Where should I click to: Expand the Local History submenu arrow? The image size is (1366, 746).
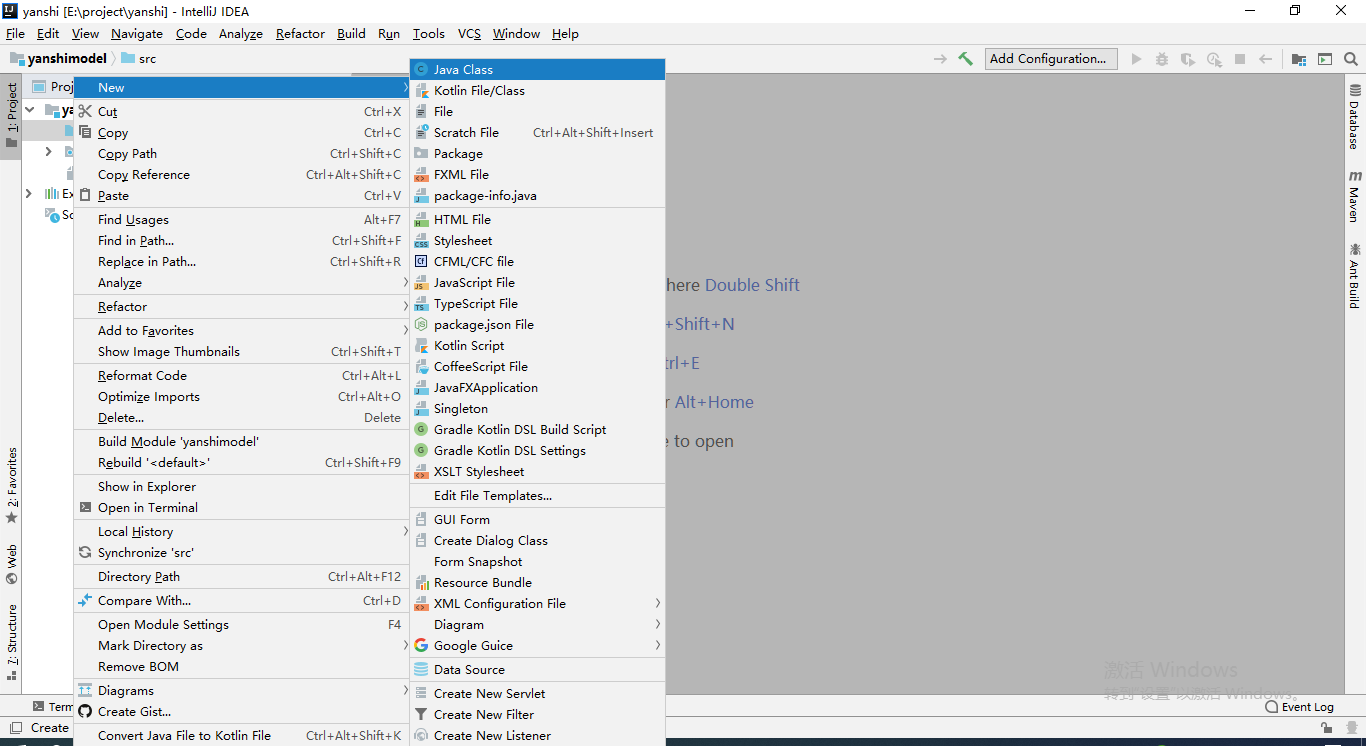coord(405,531)
